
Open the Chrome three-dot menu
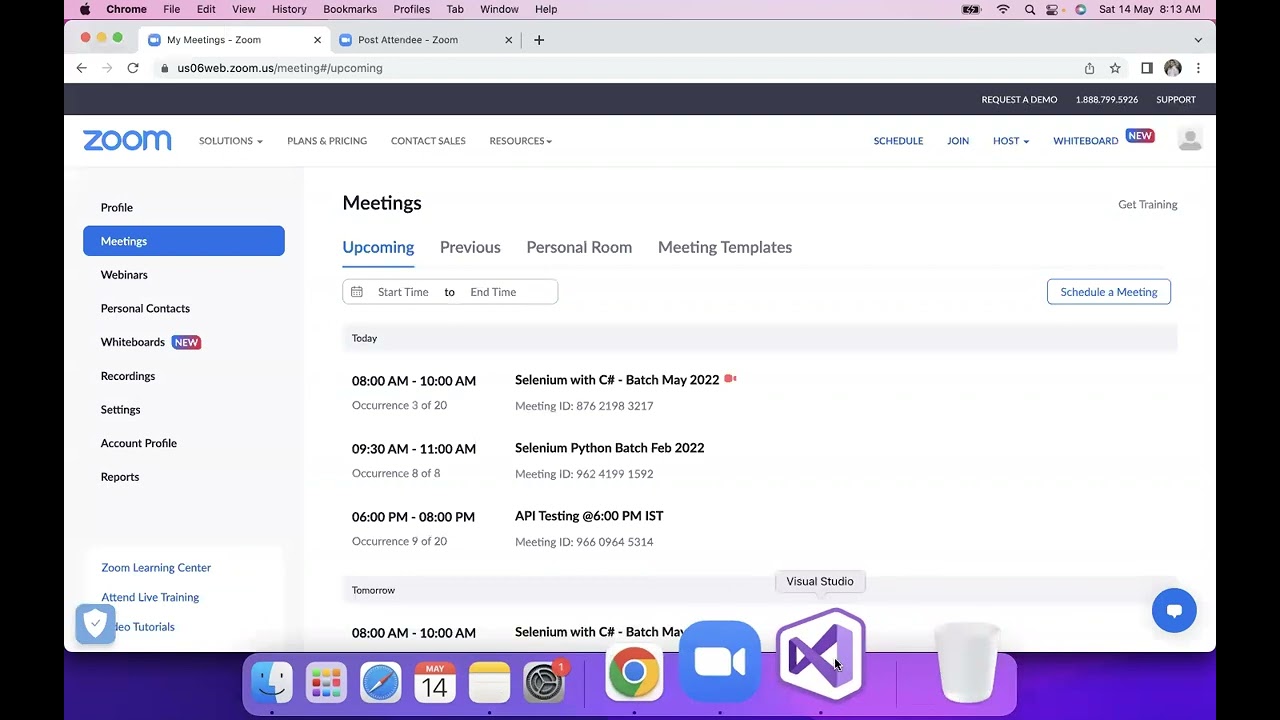click(x=1198, y=68)
